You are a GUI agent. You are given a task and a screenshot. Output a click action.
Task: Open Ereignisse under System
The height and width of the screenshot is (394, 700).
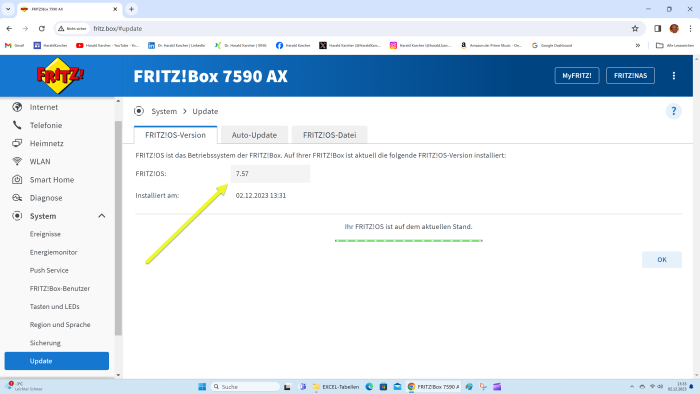tap(45, 234)
